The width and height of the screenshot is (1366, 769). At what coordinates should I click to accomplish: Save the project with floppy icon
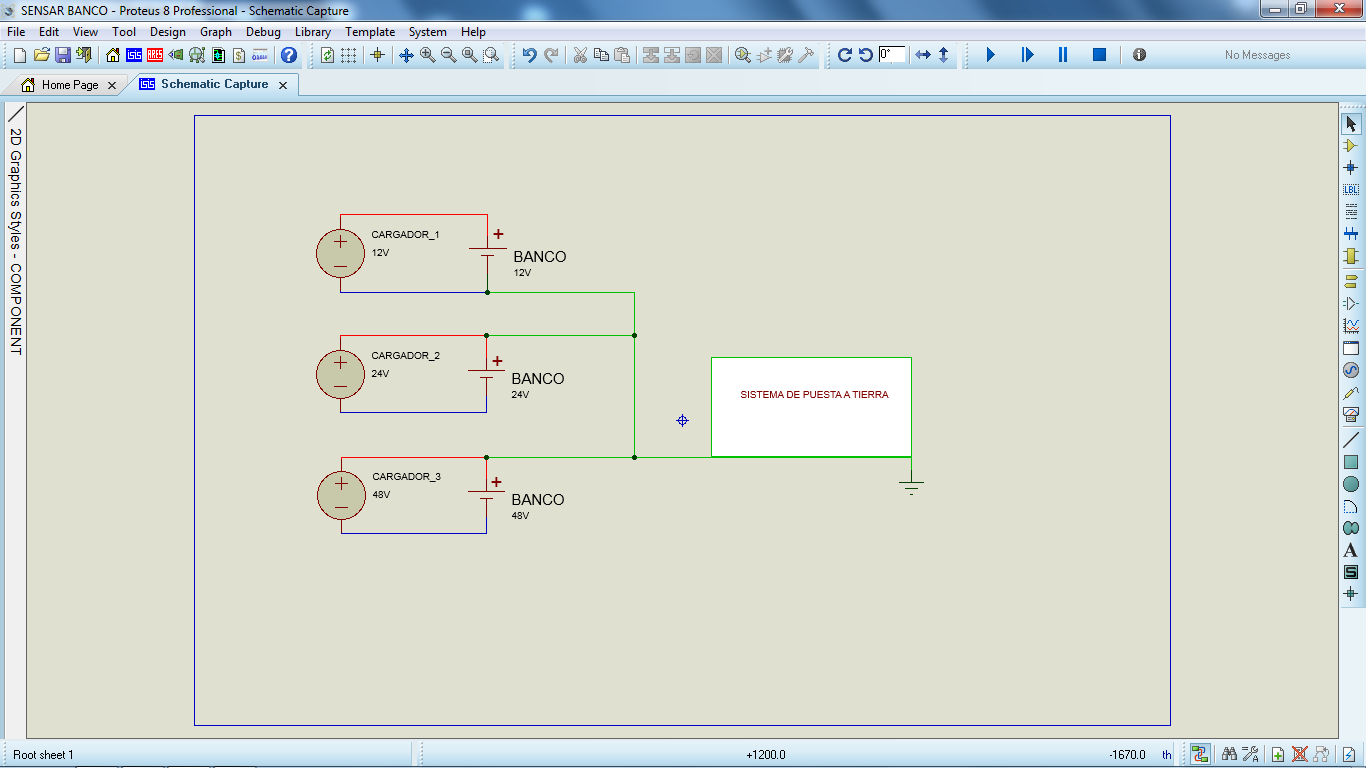tap(62, 55)
